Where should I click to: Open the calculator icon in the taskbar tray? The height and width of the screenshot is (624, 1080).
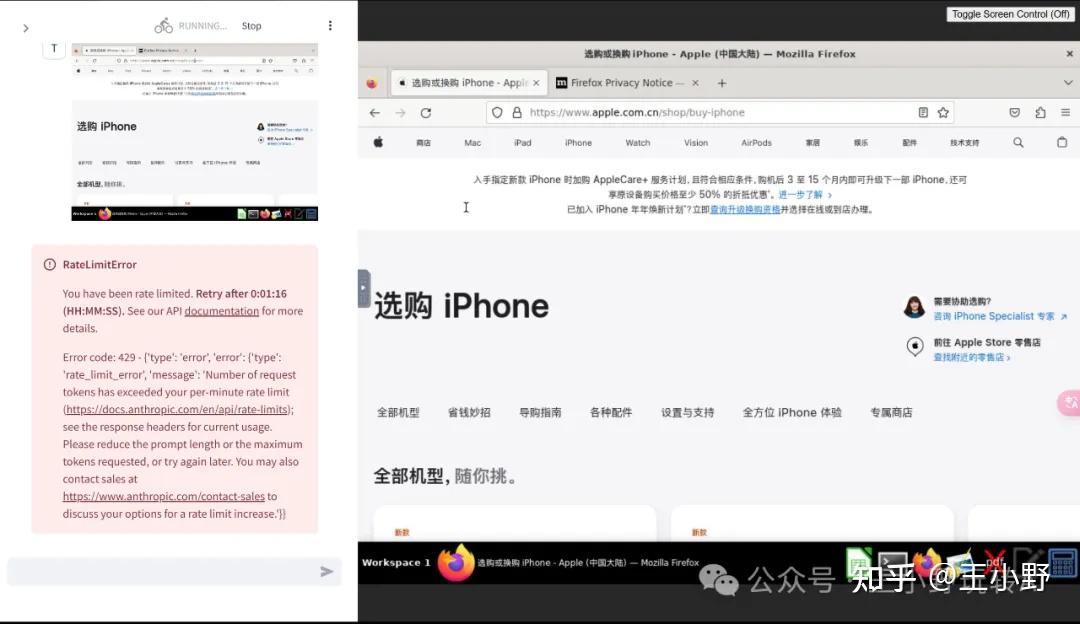tap(1063, 563)
